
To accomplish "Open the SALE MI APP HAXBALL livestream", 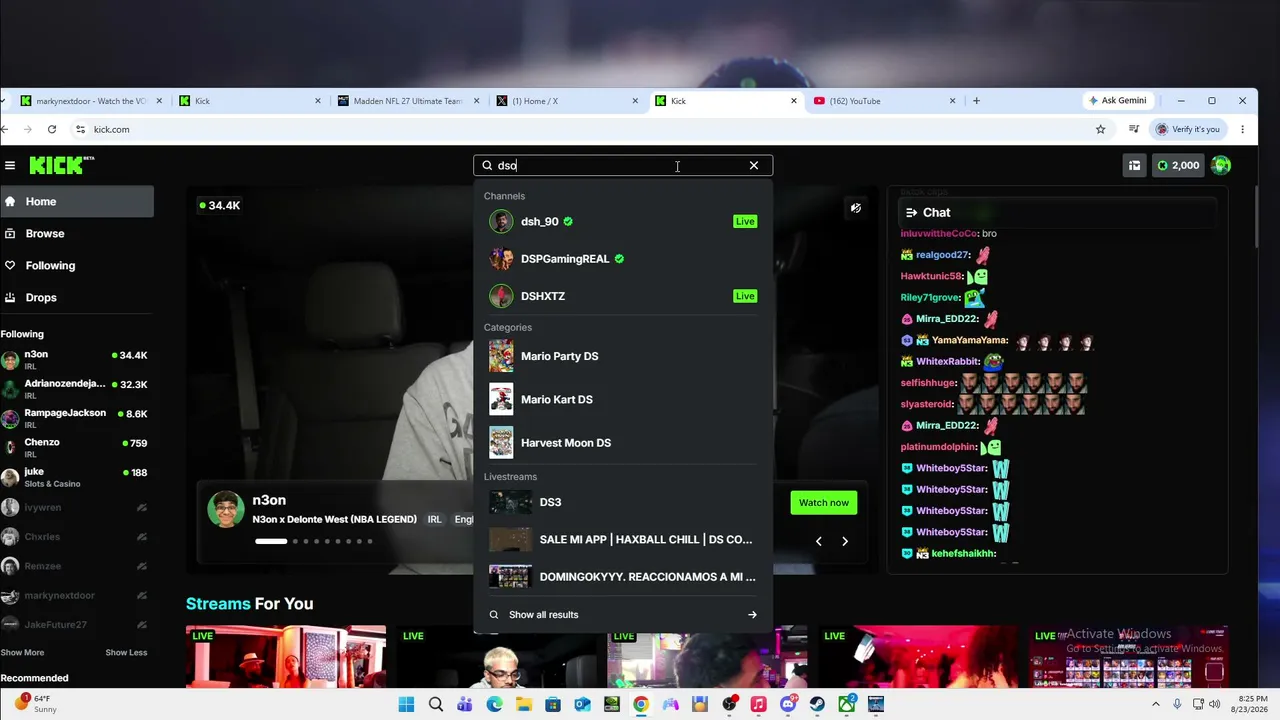I will (x=623, y=539).
